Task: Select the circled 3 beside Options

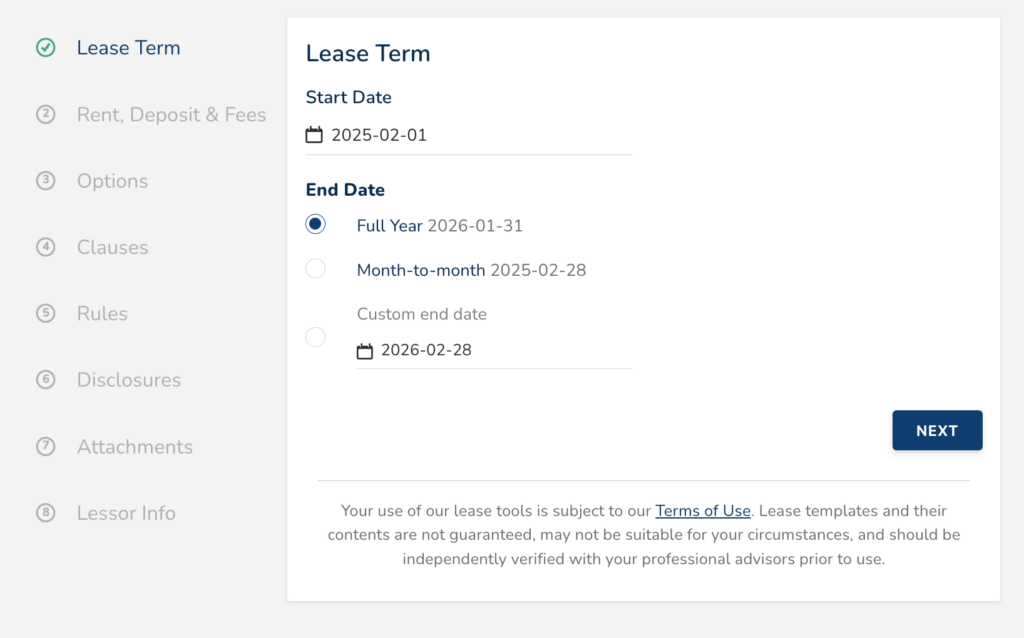Action: tap(45, 181)
